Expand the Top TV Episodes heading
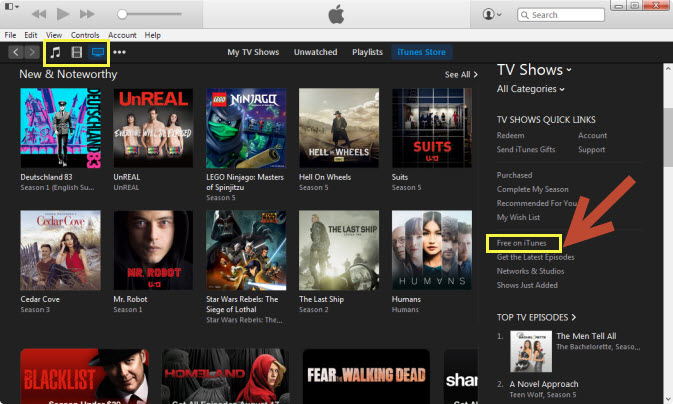Screen dimensions: 673x404 (536, 317)
